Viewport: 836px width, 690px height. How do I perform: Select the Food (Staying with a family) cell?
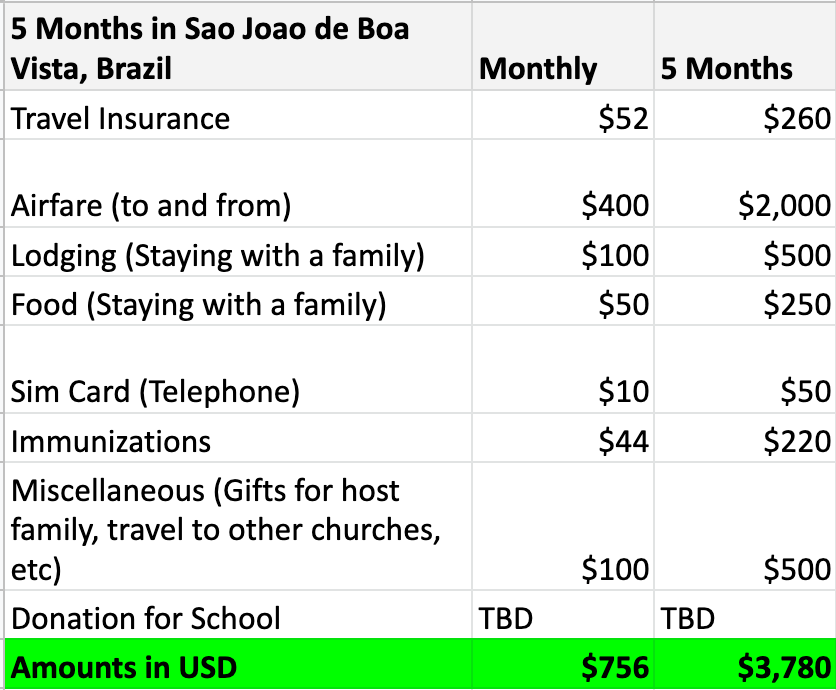pyautogui.click(x=198, y=303)
